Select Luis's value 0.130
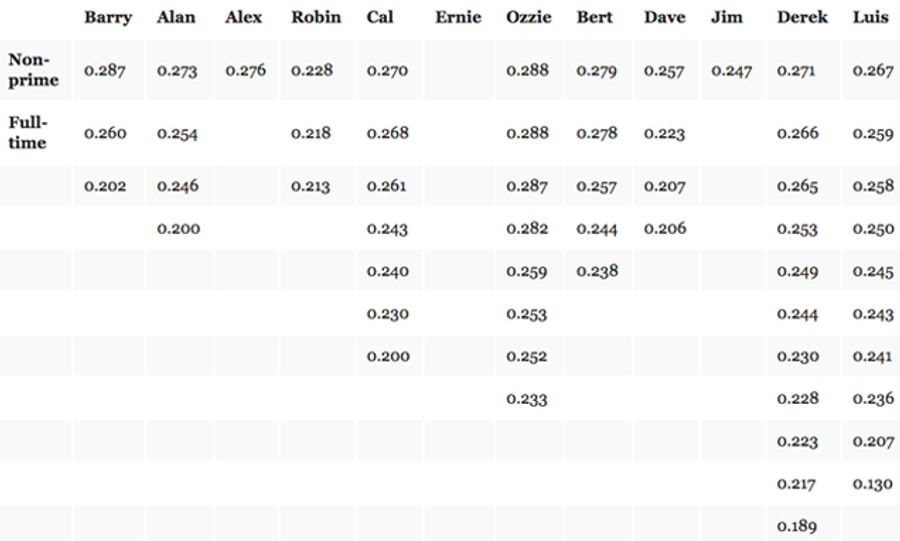Image resolution: width=900 pixels, height=541 pixels. (x=872, y=484)
